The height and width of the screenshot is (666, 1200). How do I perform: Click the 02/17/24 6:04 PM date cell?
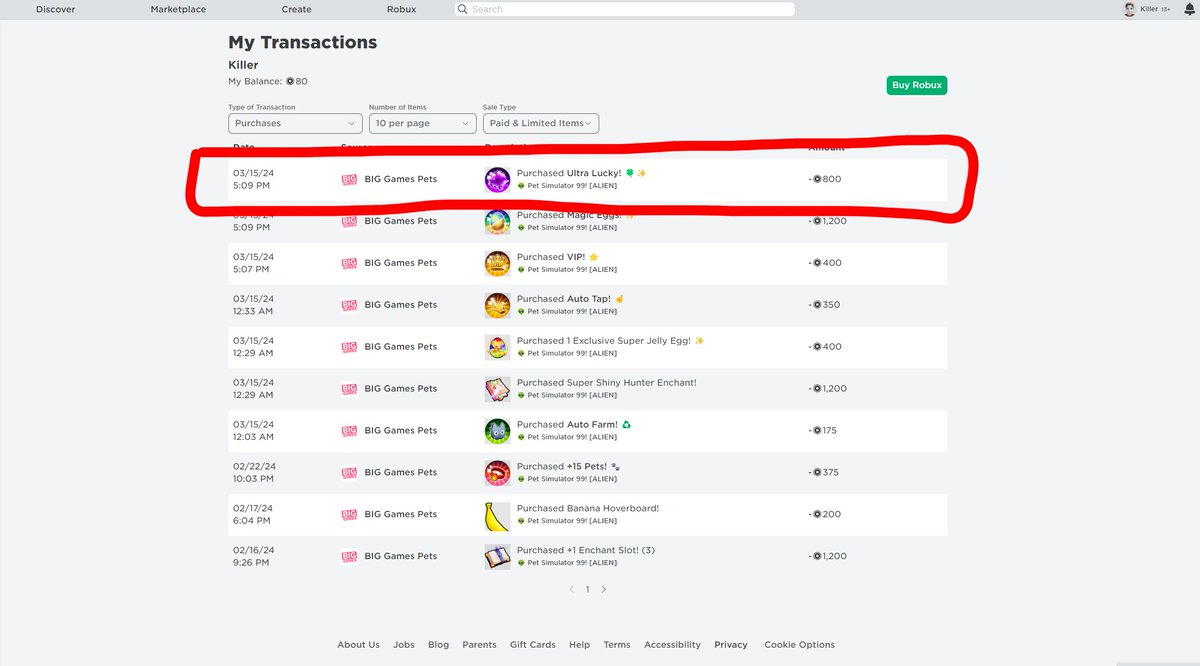(x=253, y=515)
